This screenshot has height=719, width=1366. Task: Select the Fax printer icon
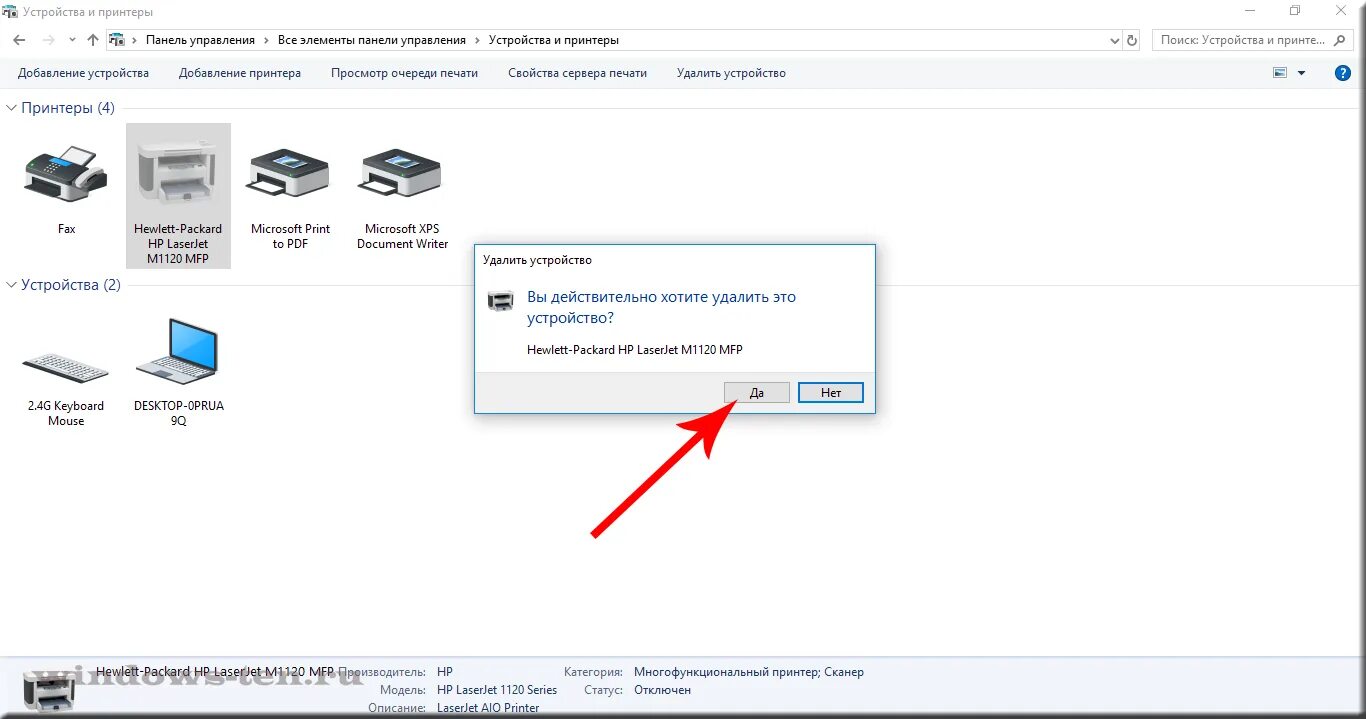(66, 175)
